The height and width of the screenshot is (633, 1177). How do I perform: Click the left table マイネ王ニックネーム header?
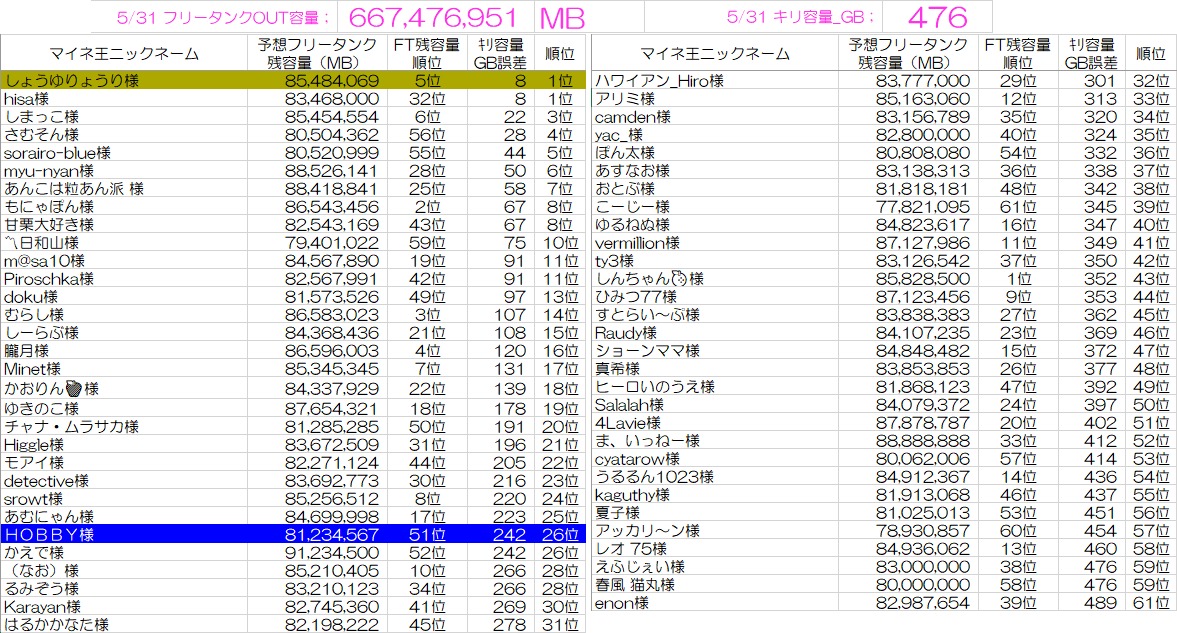click(x=124, y=53)
